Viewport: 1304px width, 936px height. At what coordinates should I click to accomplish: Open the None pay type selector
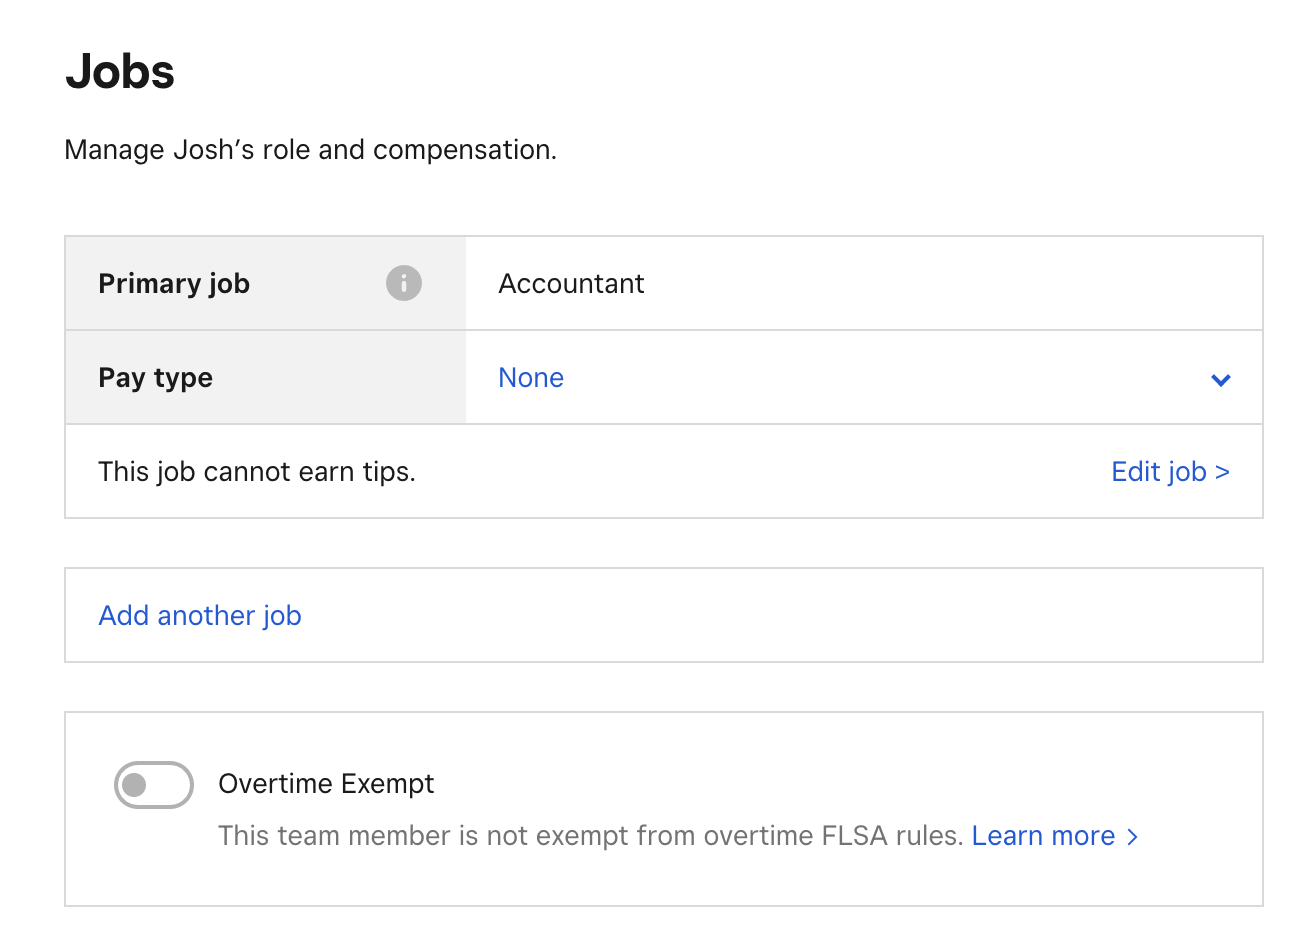(531, 378)
